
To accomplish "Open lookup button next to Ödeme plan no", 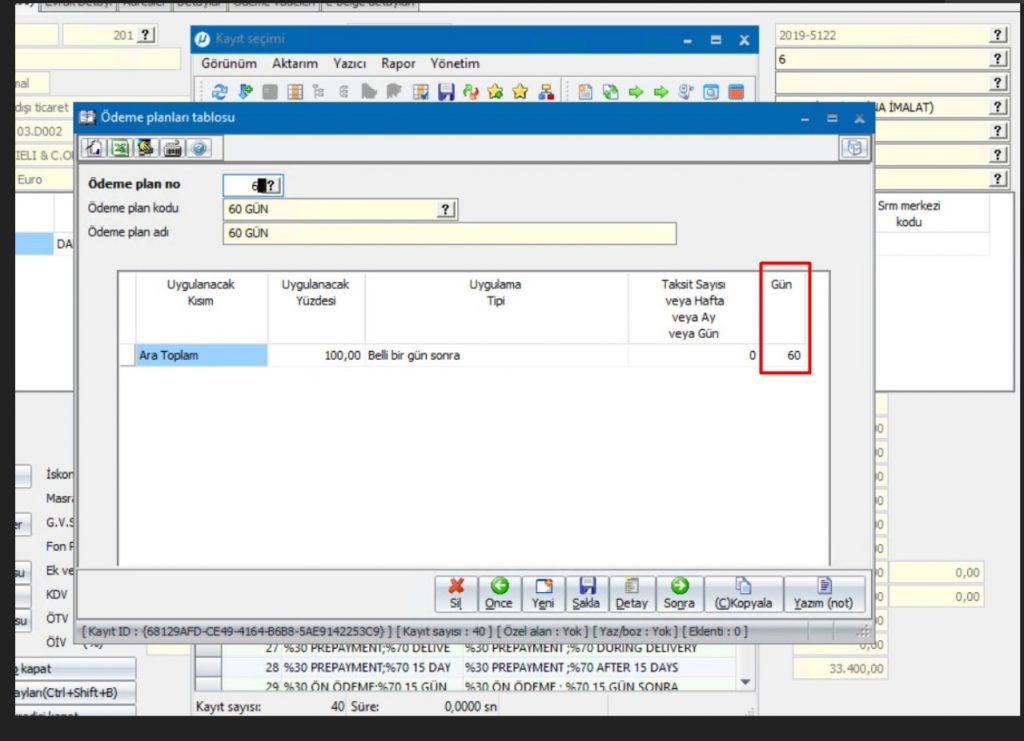I will point(273,185).
